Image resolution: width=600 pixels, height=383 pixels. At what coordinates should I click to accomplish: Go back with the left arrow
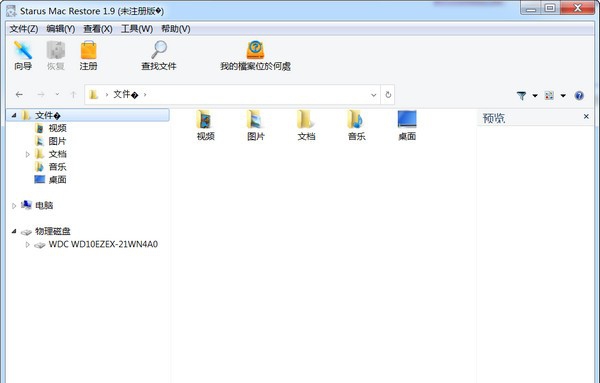19,95
